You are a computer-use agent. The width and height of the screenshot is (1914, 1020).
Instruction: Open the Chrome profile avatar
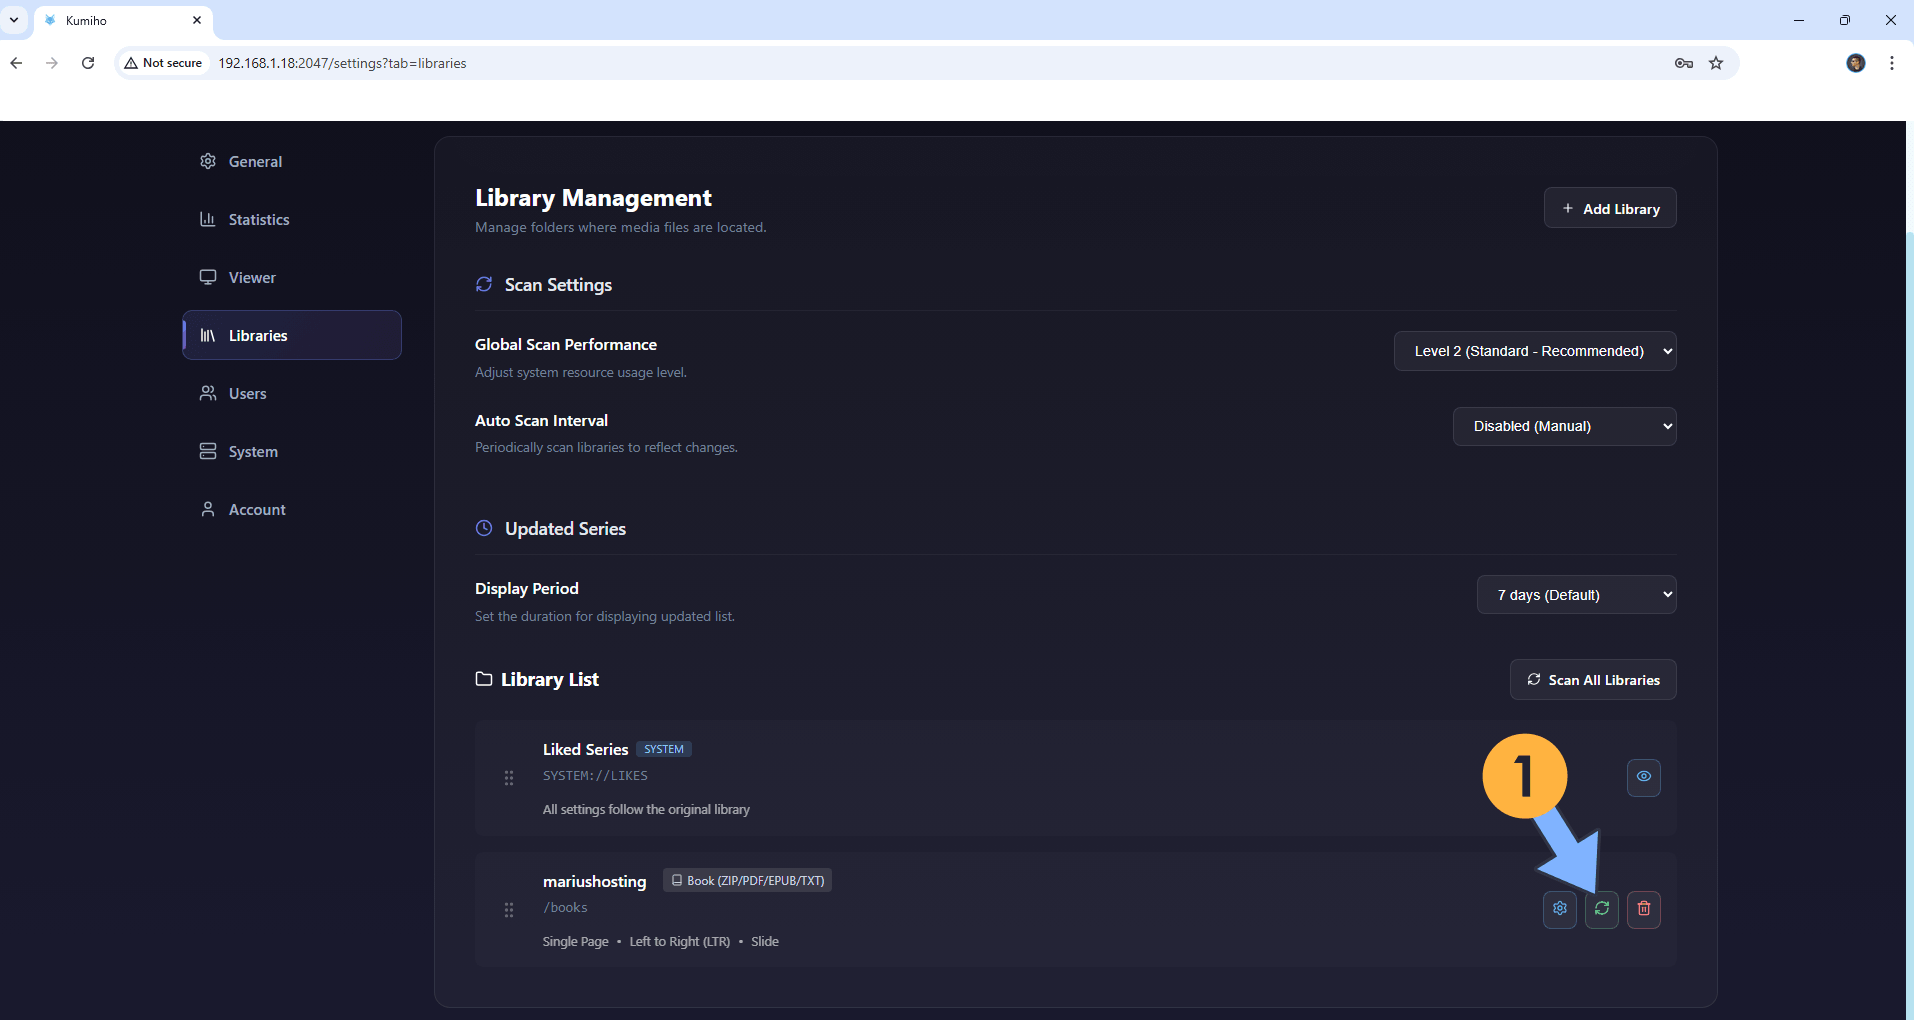tap(1855, 63)
